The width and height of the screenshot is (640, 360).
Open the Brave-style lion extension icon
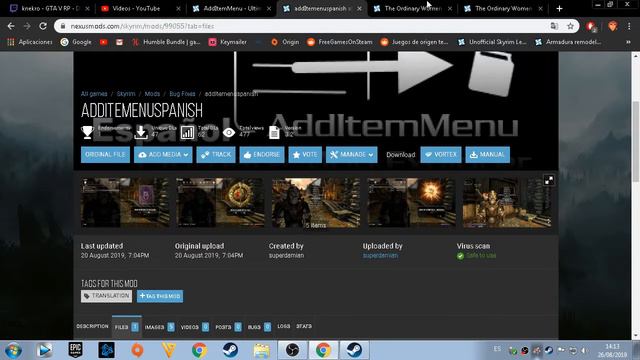612,26
